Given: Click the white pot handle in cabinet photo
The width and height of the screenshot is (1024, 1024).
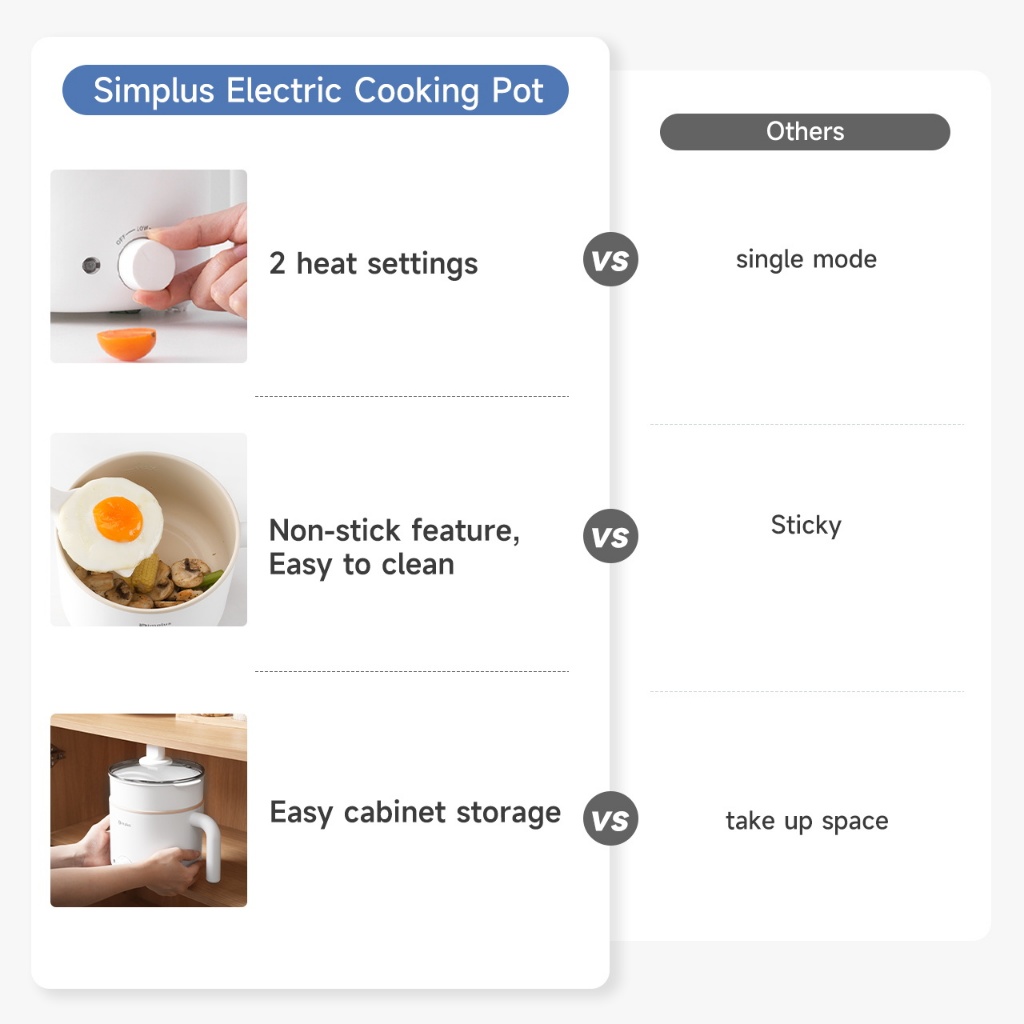Looking at the screenshot, I should (208, 843).
